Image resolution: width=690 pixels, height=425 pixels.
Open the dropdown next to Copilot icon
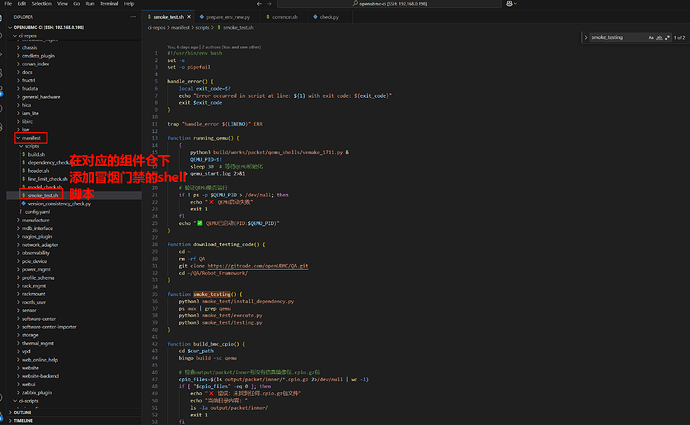coord(515,4)
